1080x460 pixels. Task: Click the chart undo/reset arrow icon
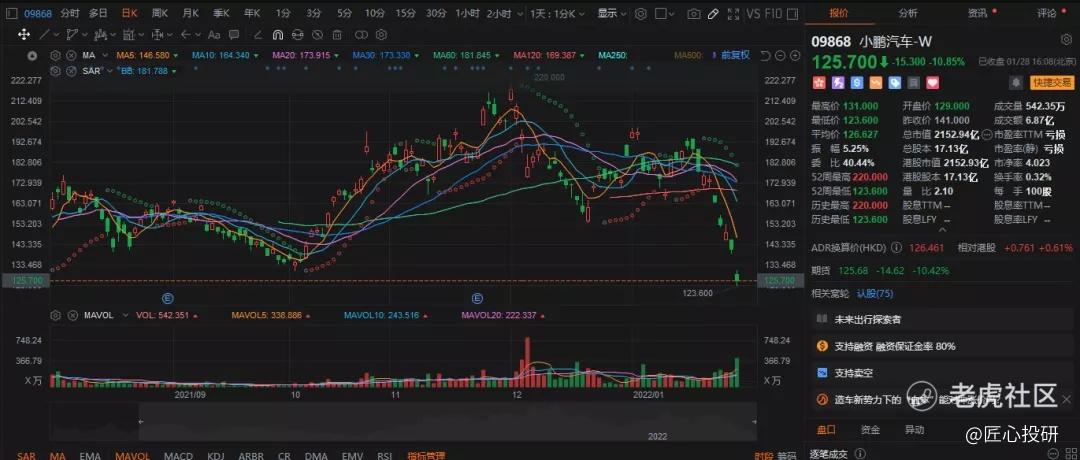point(765,56)
